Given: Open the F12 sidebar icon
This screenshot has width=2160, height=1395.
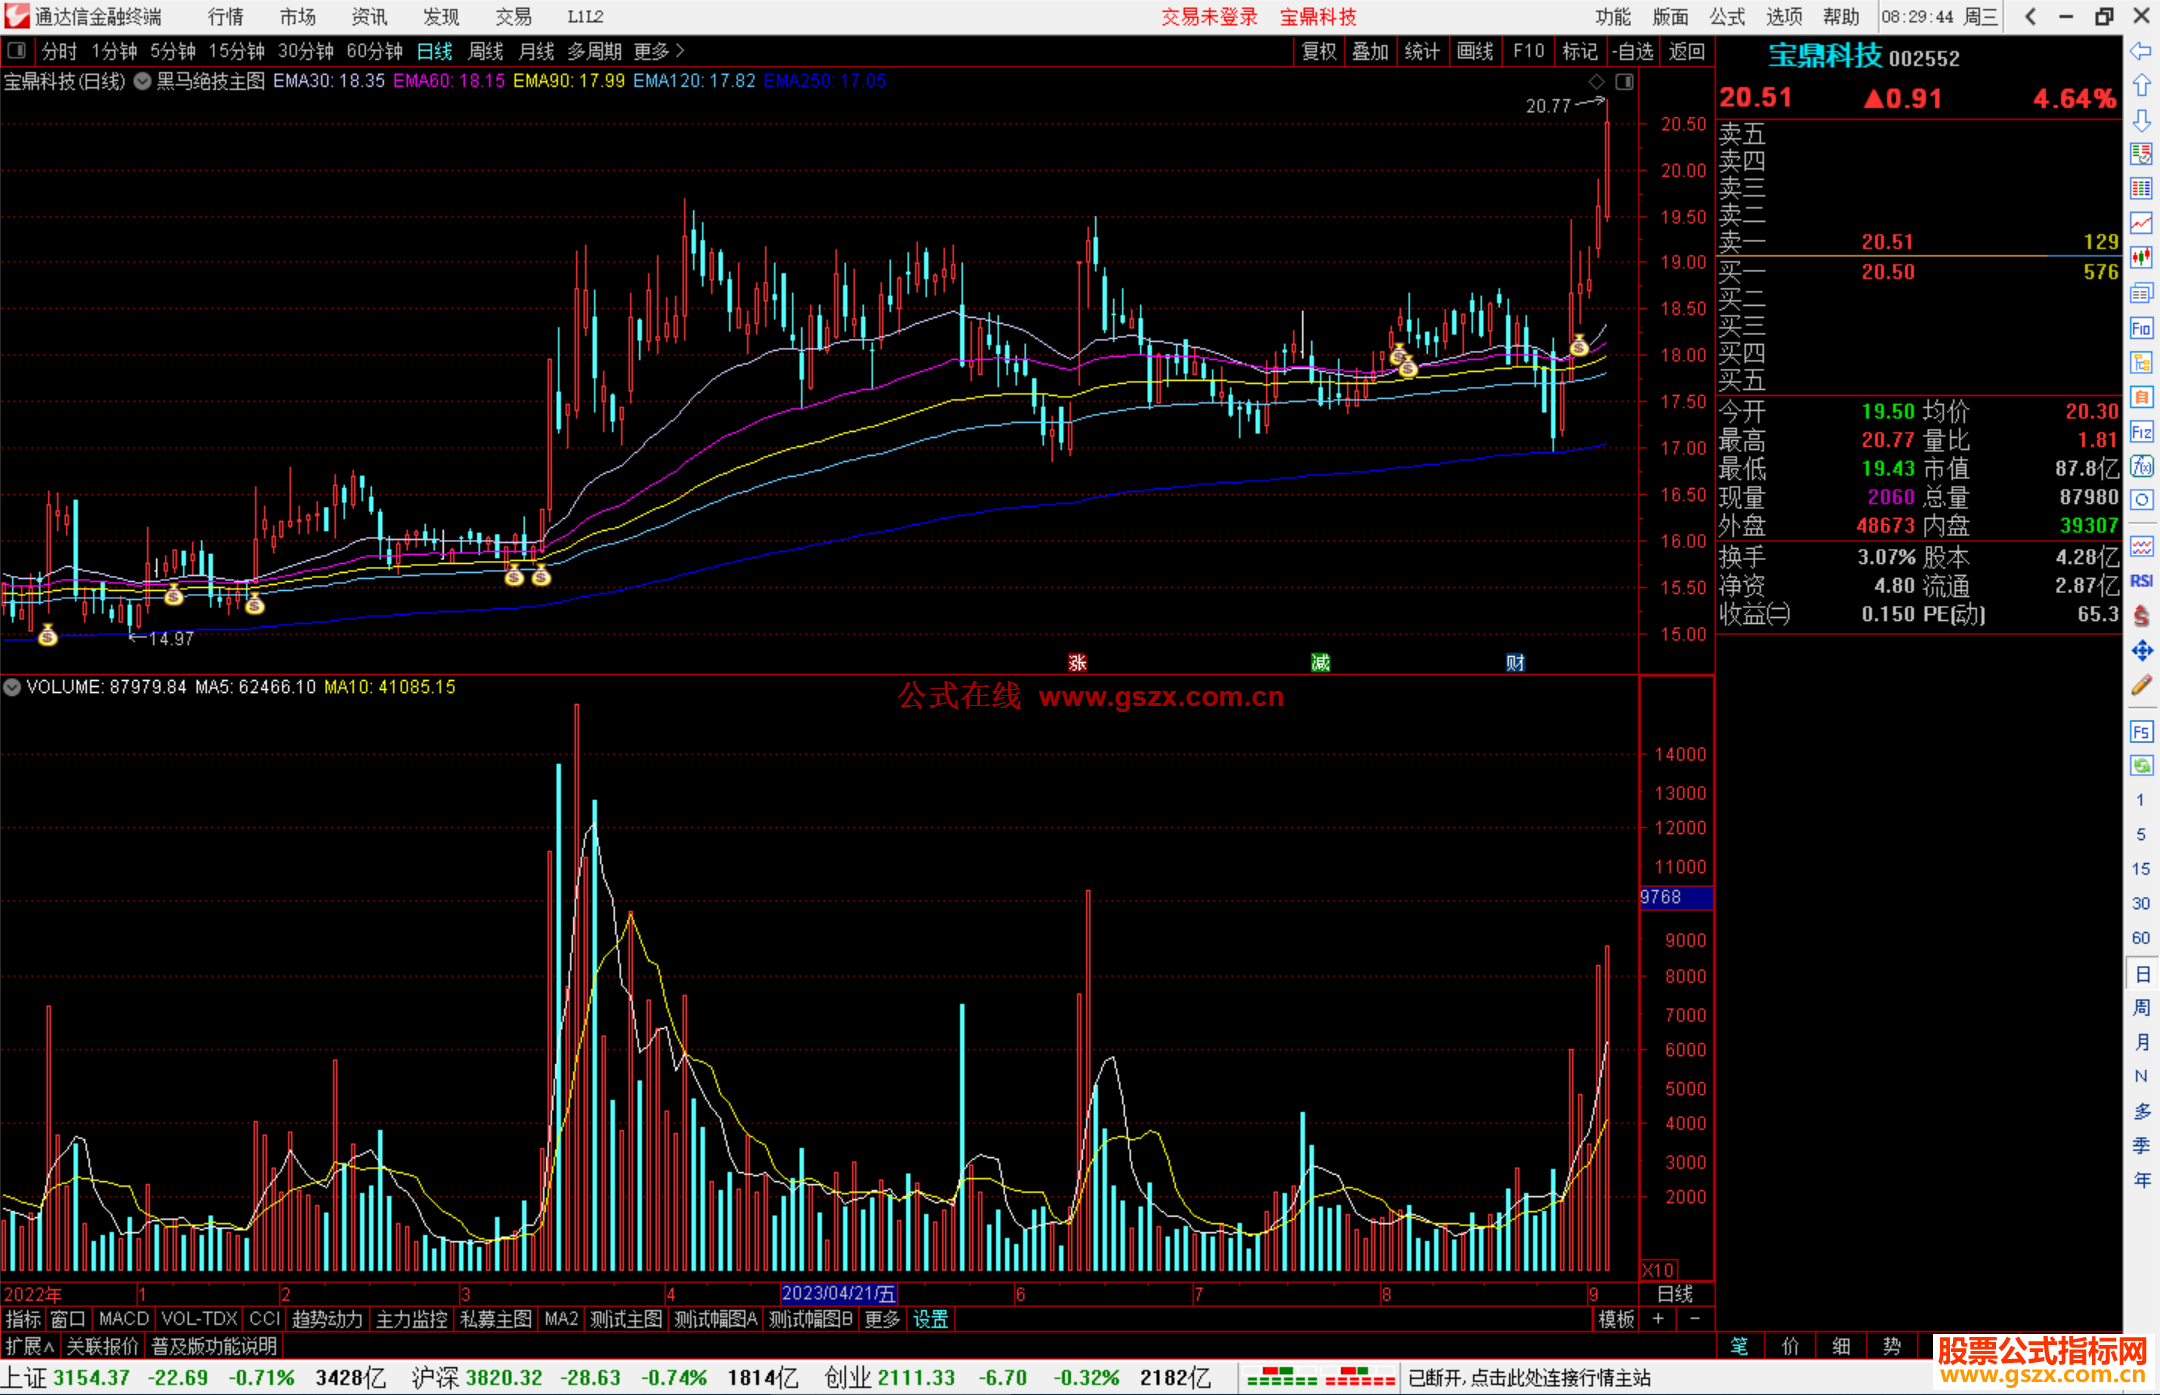Looking at the screenshot, I should coord(2141,432).
